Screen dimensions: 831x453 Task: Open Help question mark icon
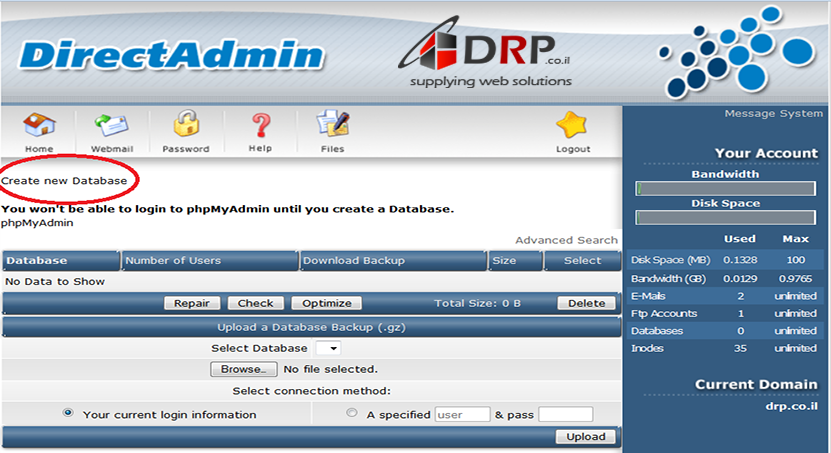click(x=260, y=126)
